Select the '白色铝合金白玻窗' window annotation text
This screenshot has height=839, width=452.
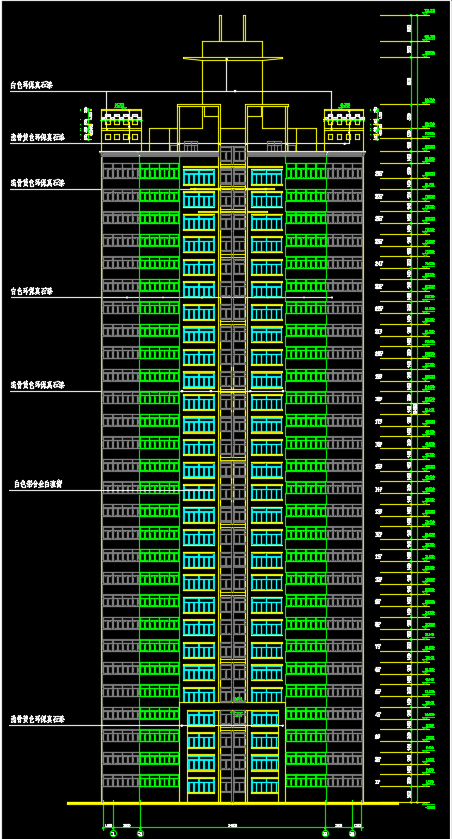coord(39,484)
